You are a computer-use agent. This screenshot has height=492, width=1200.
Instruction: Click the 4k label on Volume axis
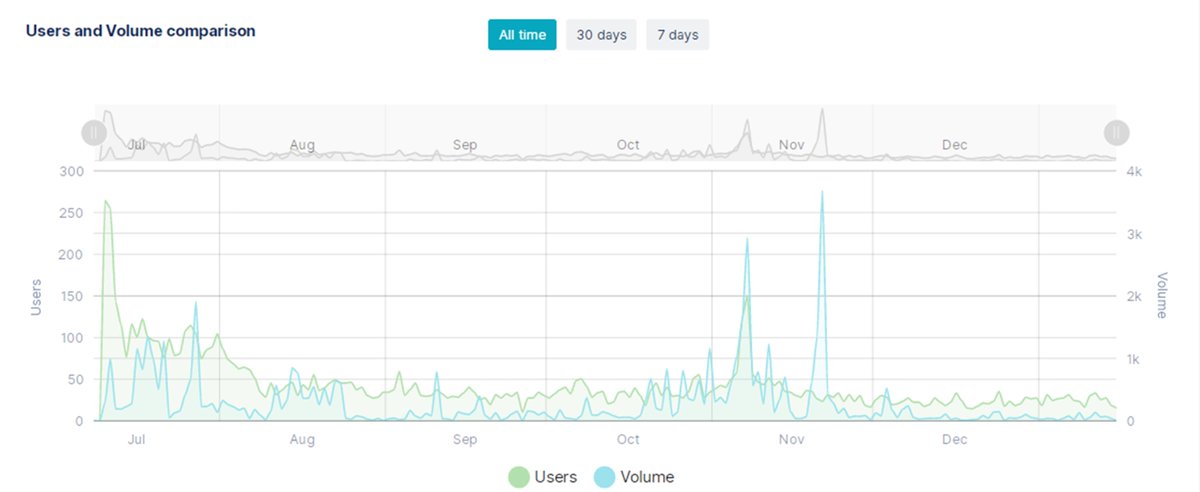1133,171
